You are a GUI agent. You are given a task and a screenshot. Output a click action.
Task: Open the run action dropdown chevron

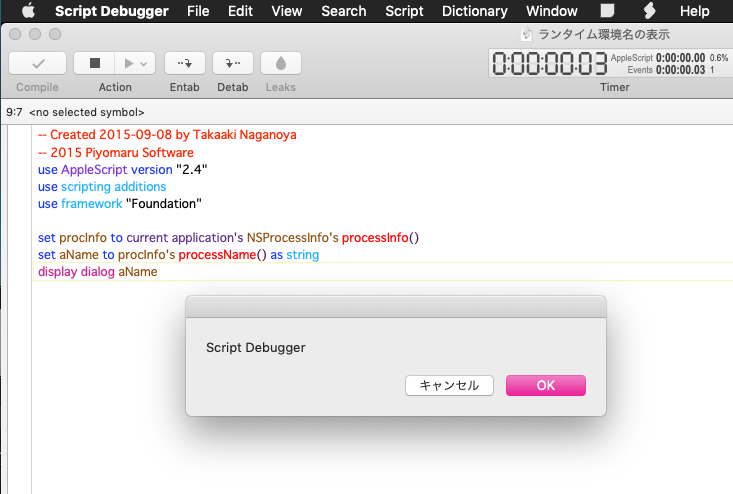[x=144, y=64]
